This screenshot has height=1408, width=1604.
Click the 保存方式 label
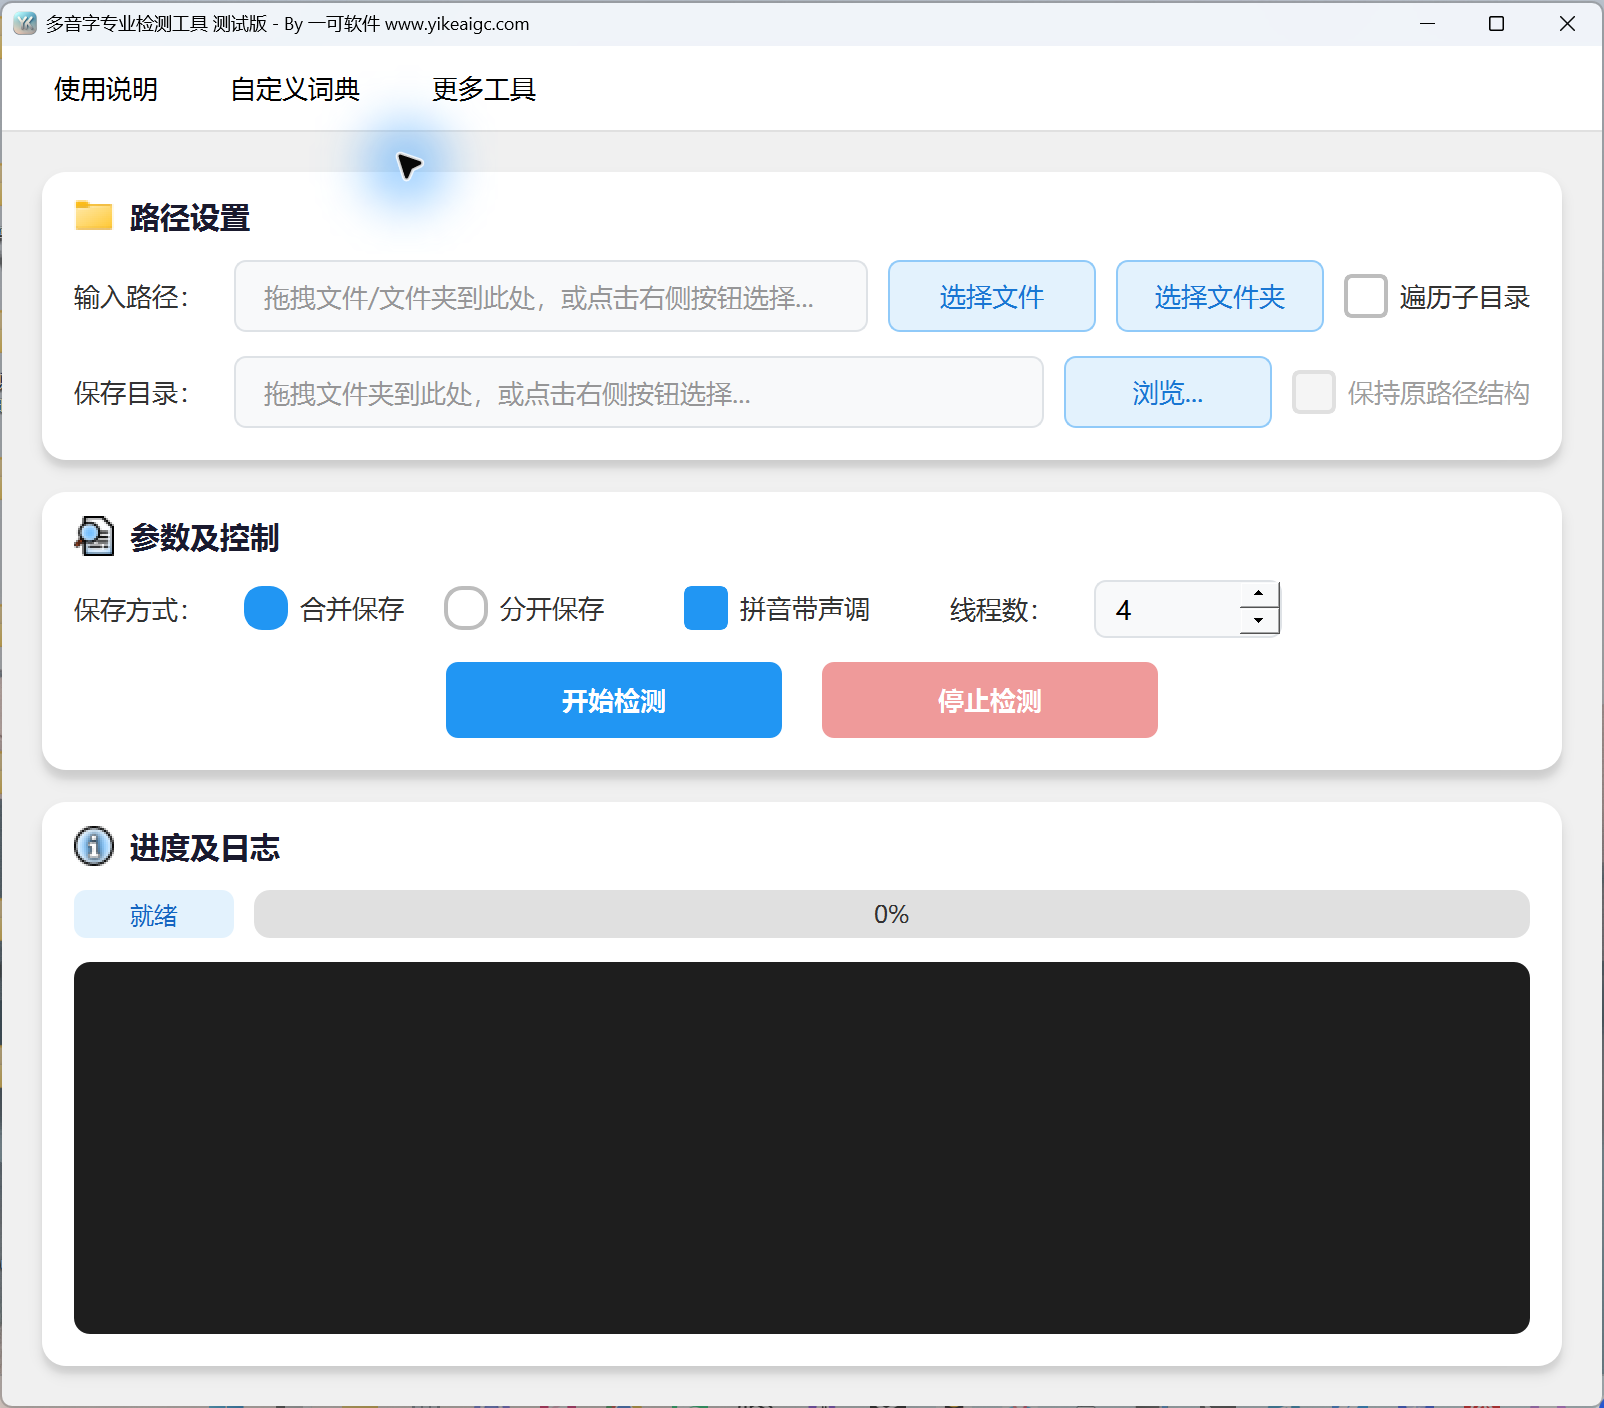point(131,609)
